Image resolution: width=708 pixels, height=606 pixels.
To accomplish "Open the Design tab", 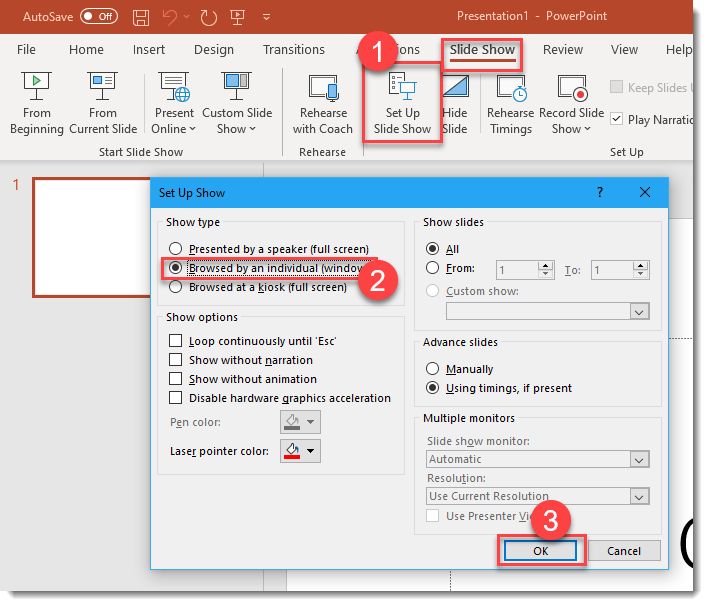I will click(x=214, y=49).
